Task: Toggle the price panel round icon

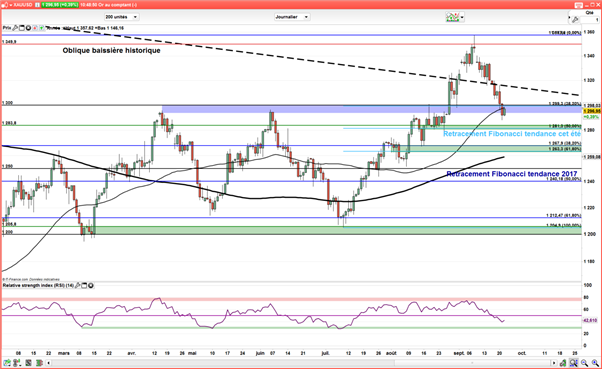Action: coord(28,28)
